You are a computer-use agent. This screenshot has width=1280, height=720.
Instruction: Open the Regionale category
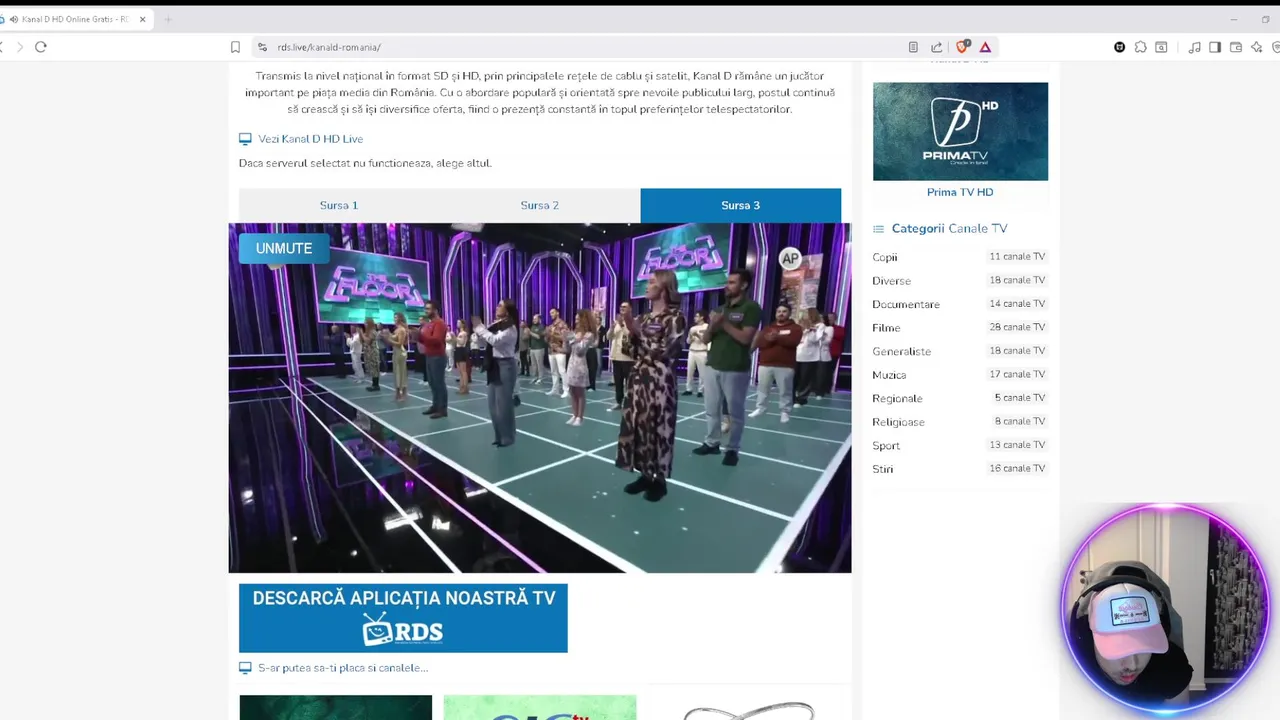[897, 398]
